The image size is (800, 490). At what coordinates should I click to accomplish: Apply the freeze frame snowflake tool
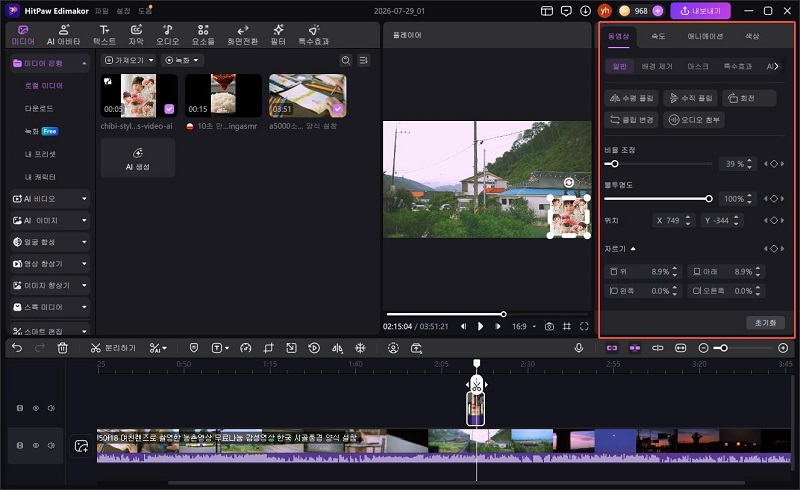pyautogui.click(x=360, y=348)
